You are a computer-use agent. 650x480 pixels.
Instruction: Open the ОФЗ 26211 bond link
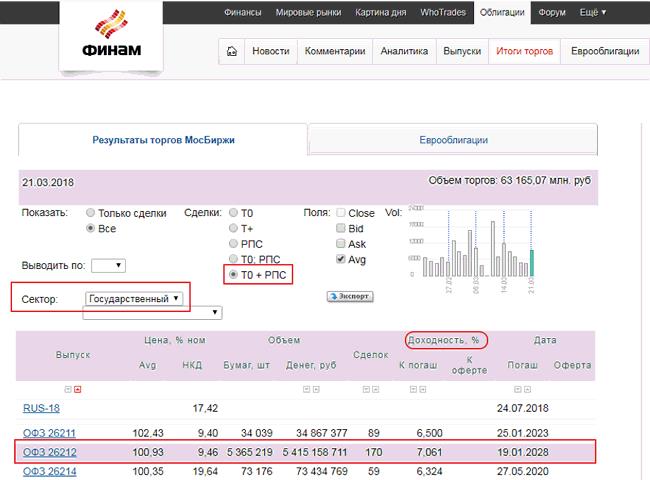click(49, 433)
